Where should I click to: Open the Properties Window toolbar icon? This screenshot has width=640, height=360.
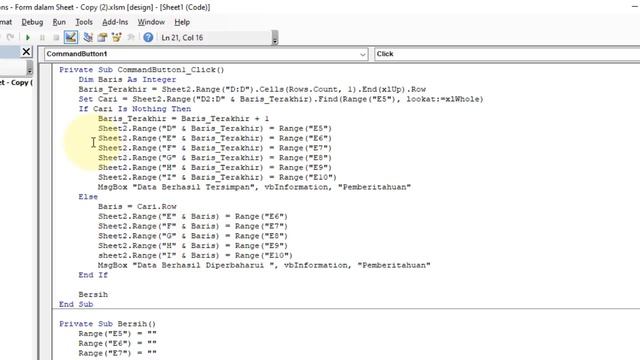point(102,38)
